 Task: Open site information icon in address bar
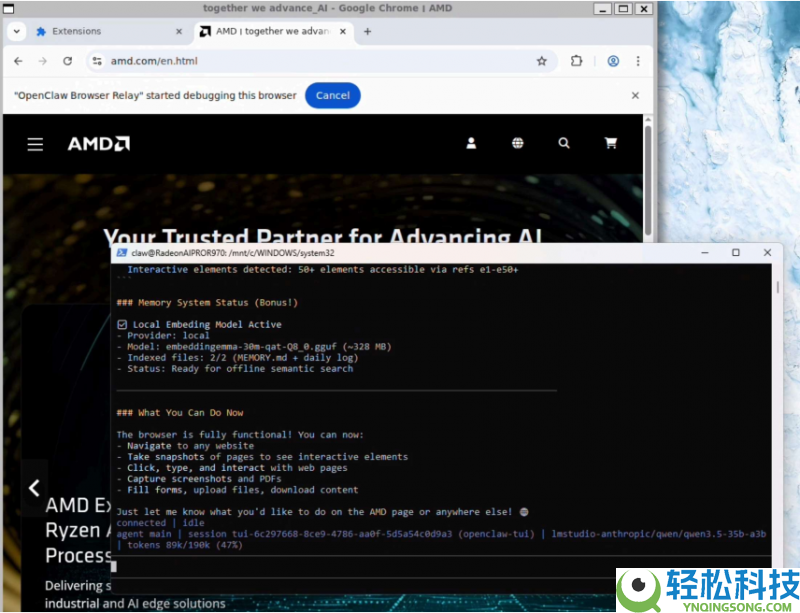pos(97,61)
